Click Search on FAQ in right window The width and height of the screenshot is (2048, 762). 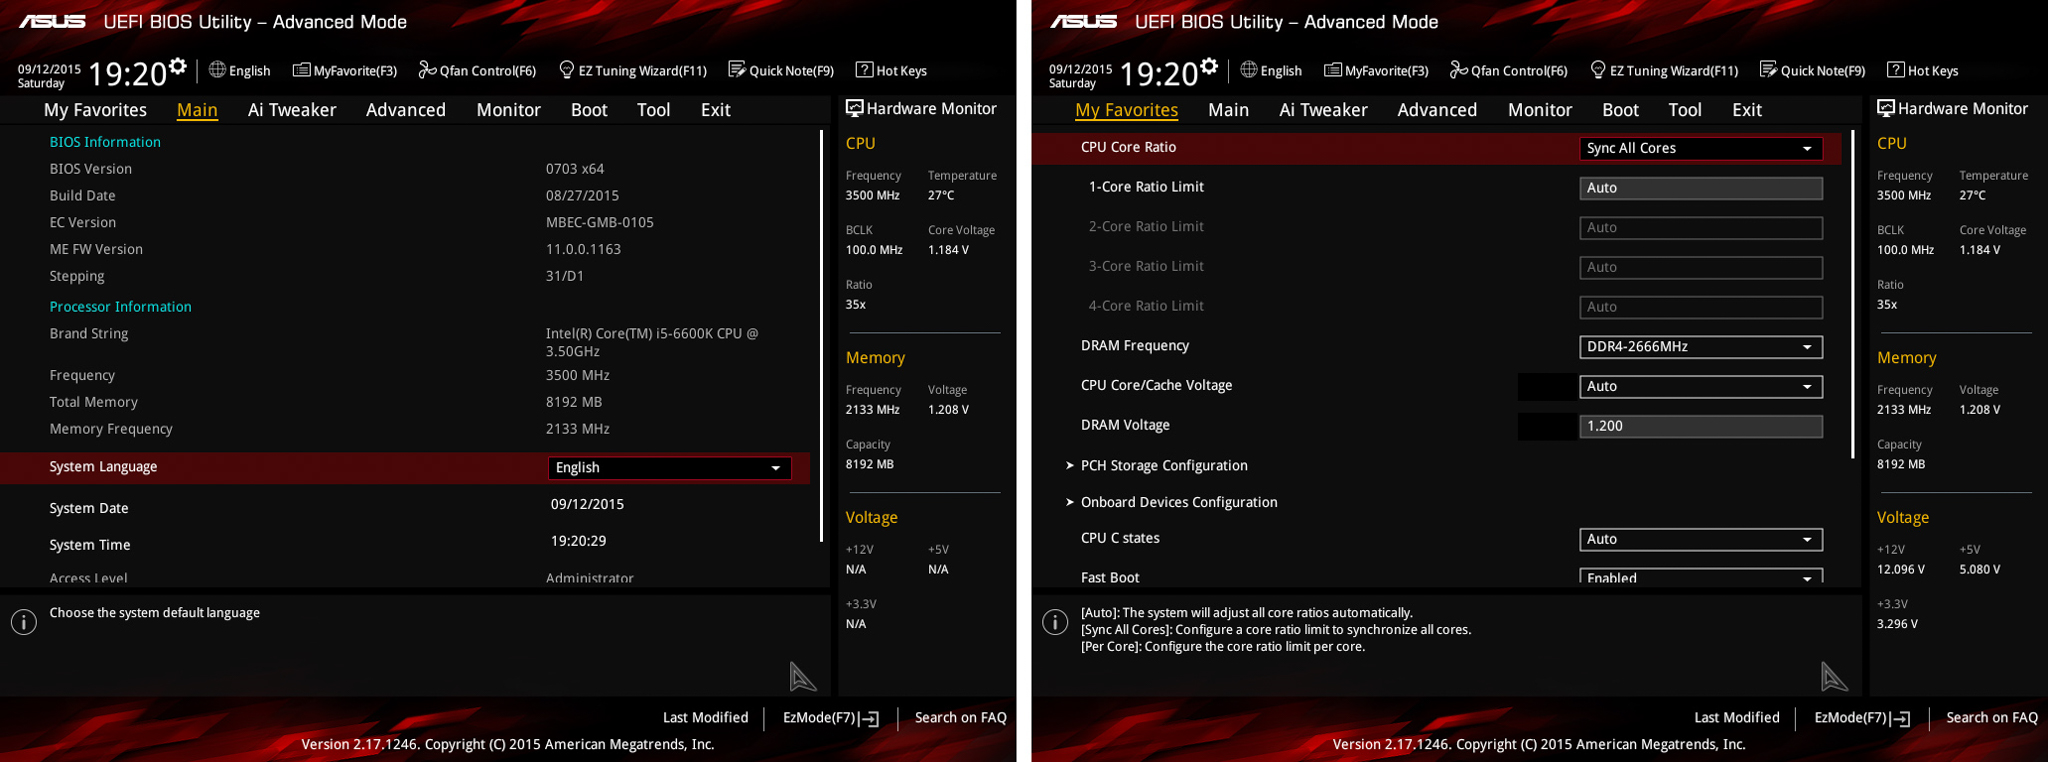(x=1992, y=717)
